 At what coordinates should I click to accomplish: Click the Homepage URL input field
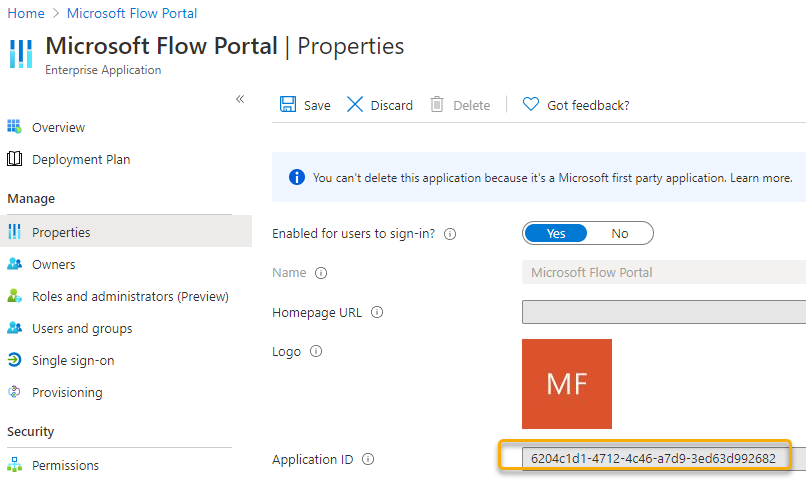click(x=664, y=312)
